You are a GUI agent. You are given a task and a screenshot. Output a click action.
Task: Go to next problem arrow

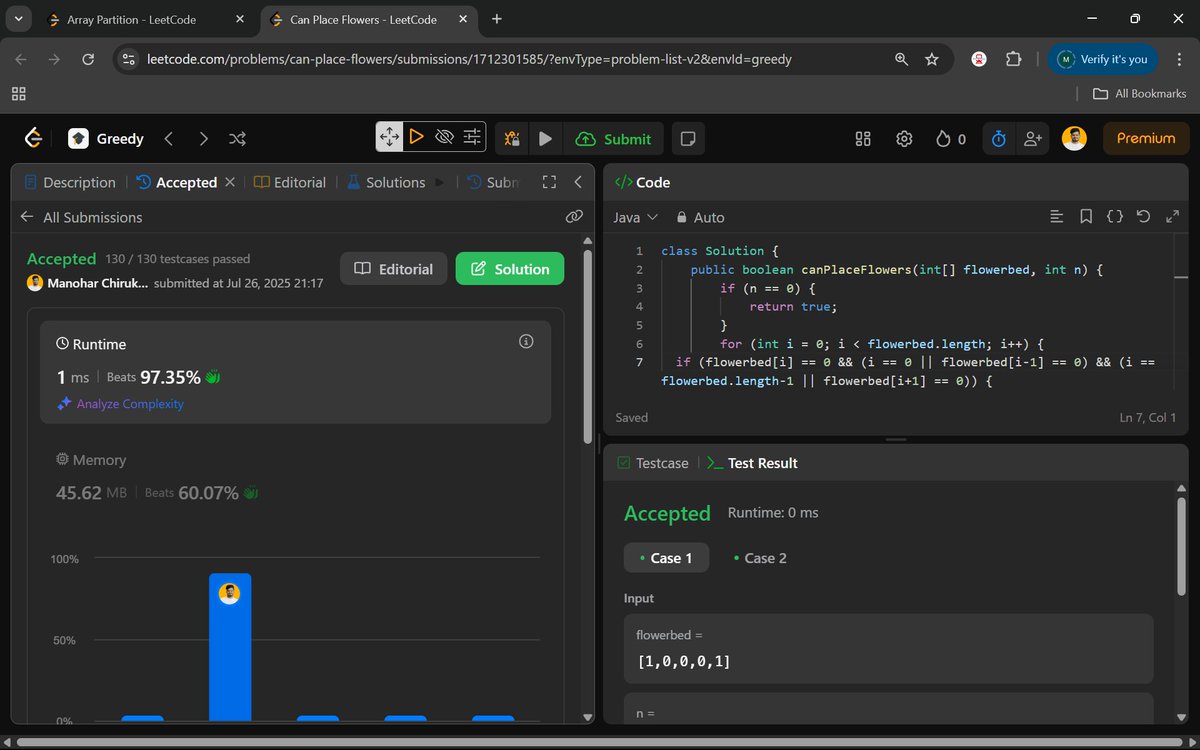click(x=203, y=138)
